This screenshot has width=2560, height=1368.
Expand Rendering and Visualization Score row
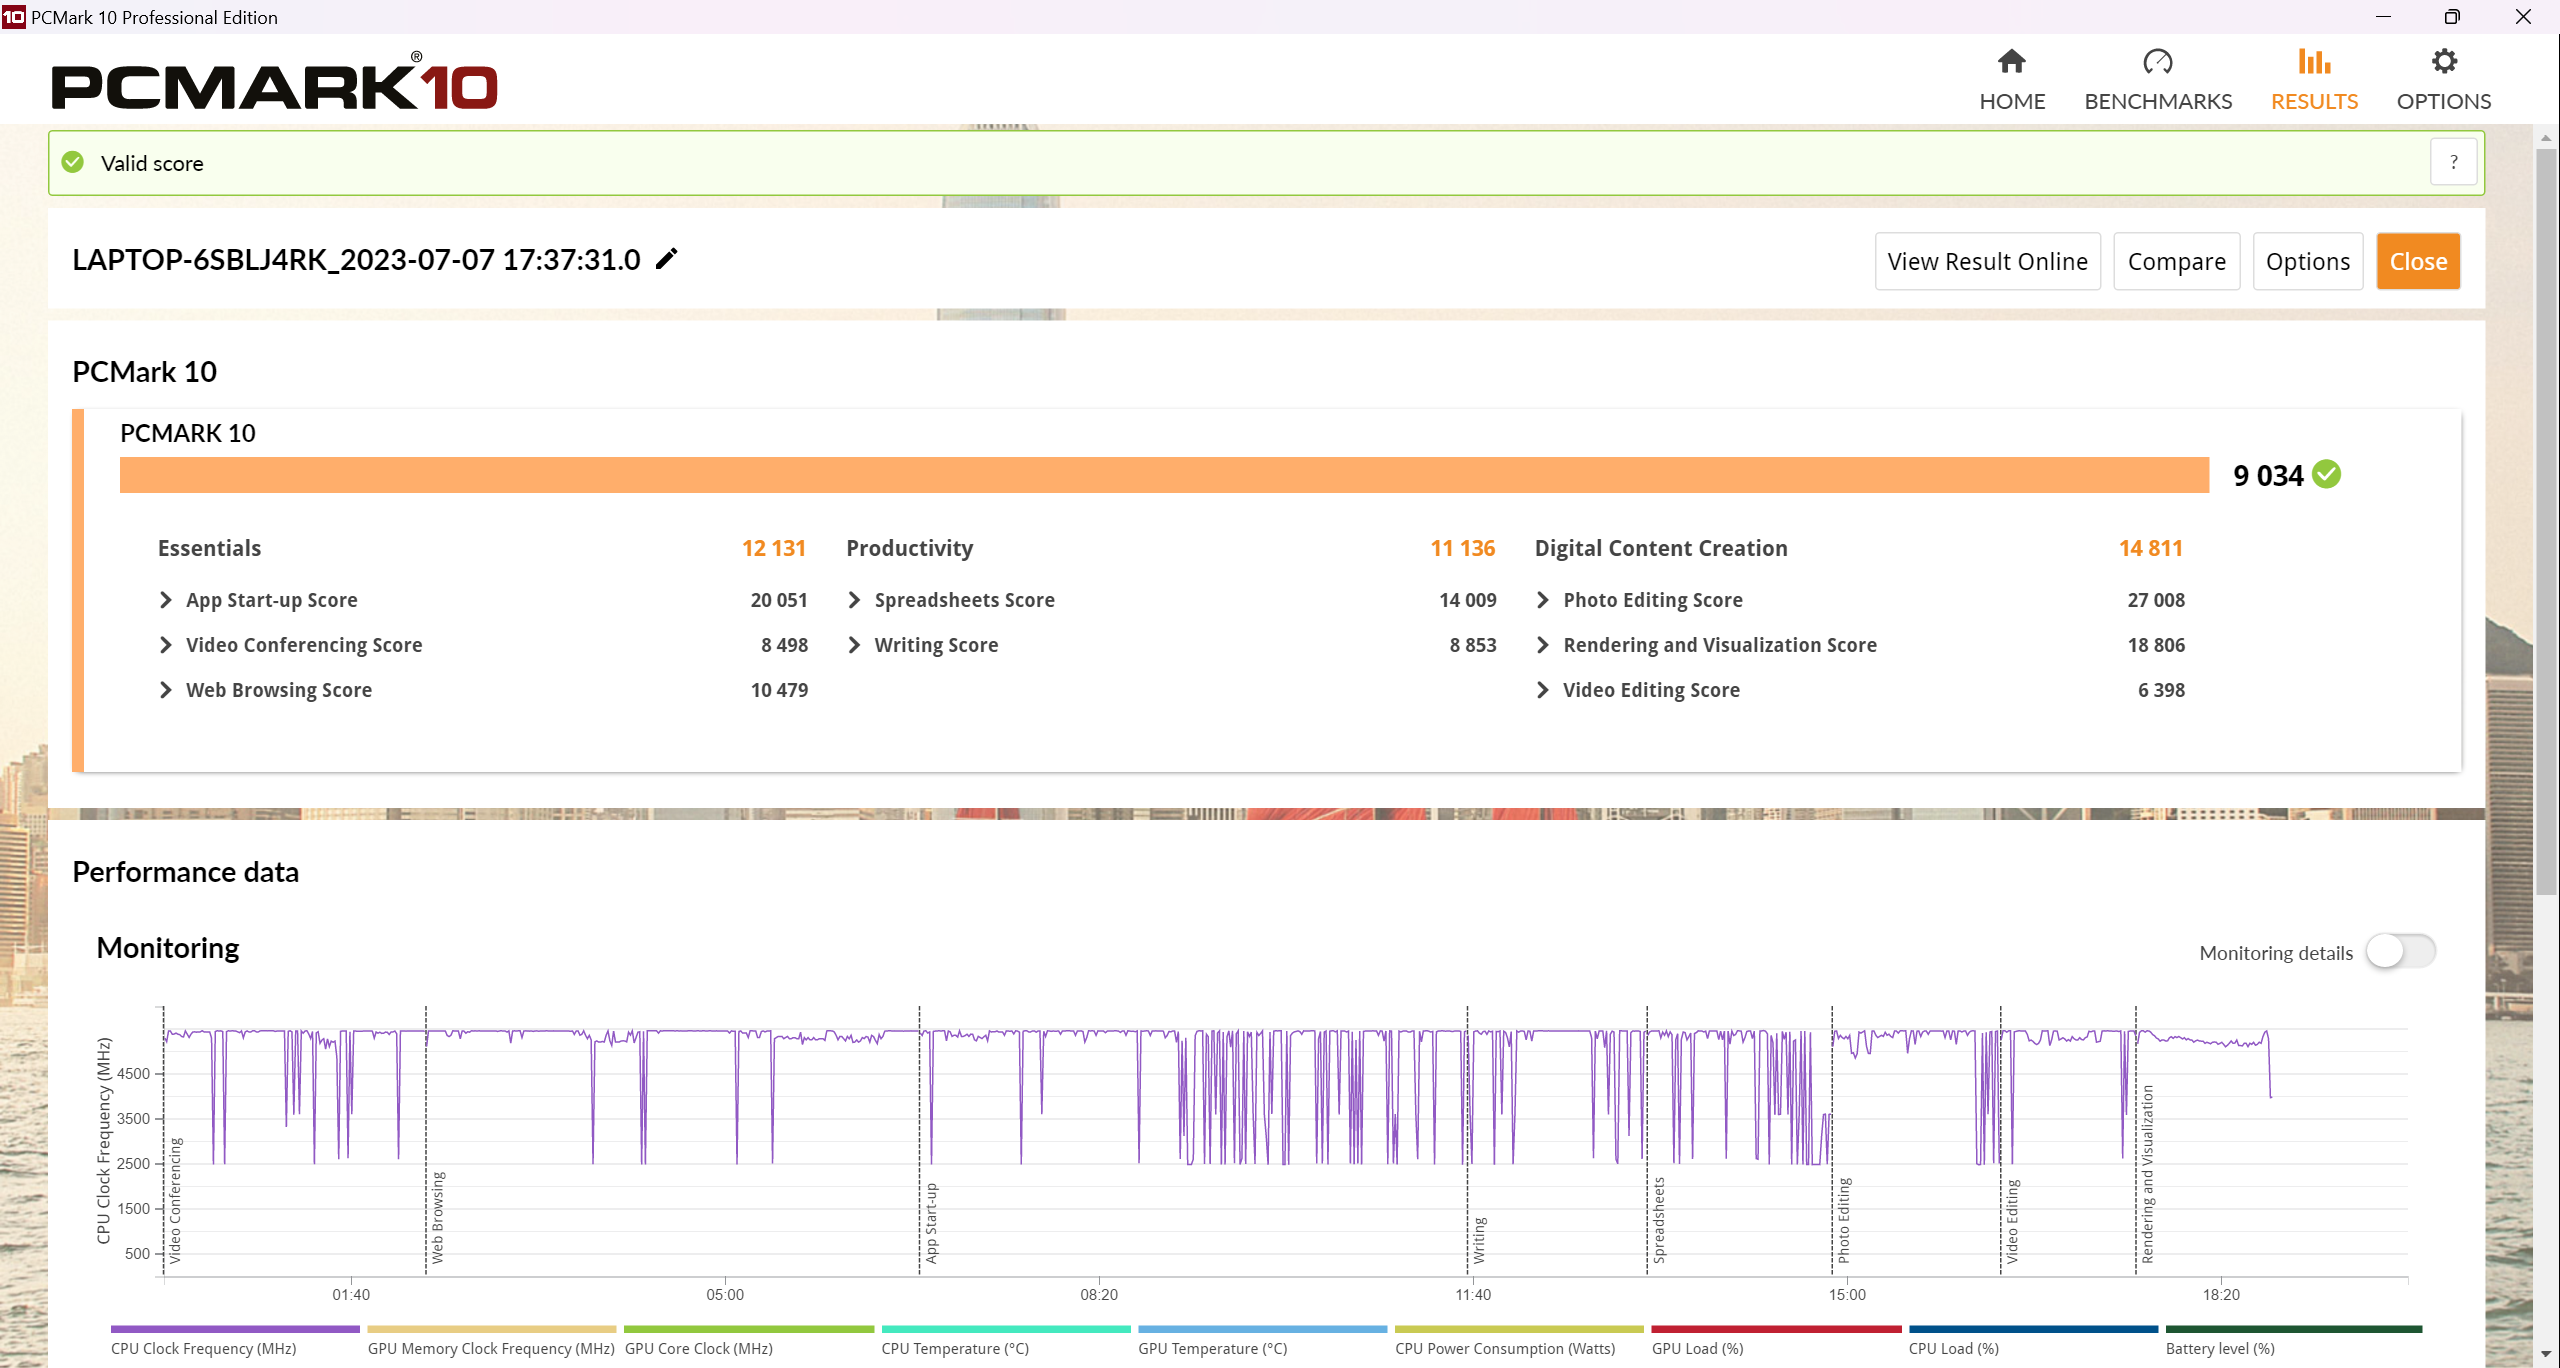(1543, 645)
